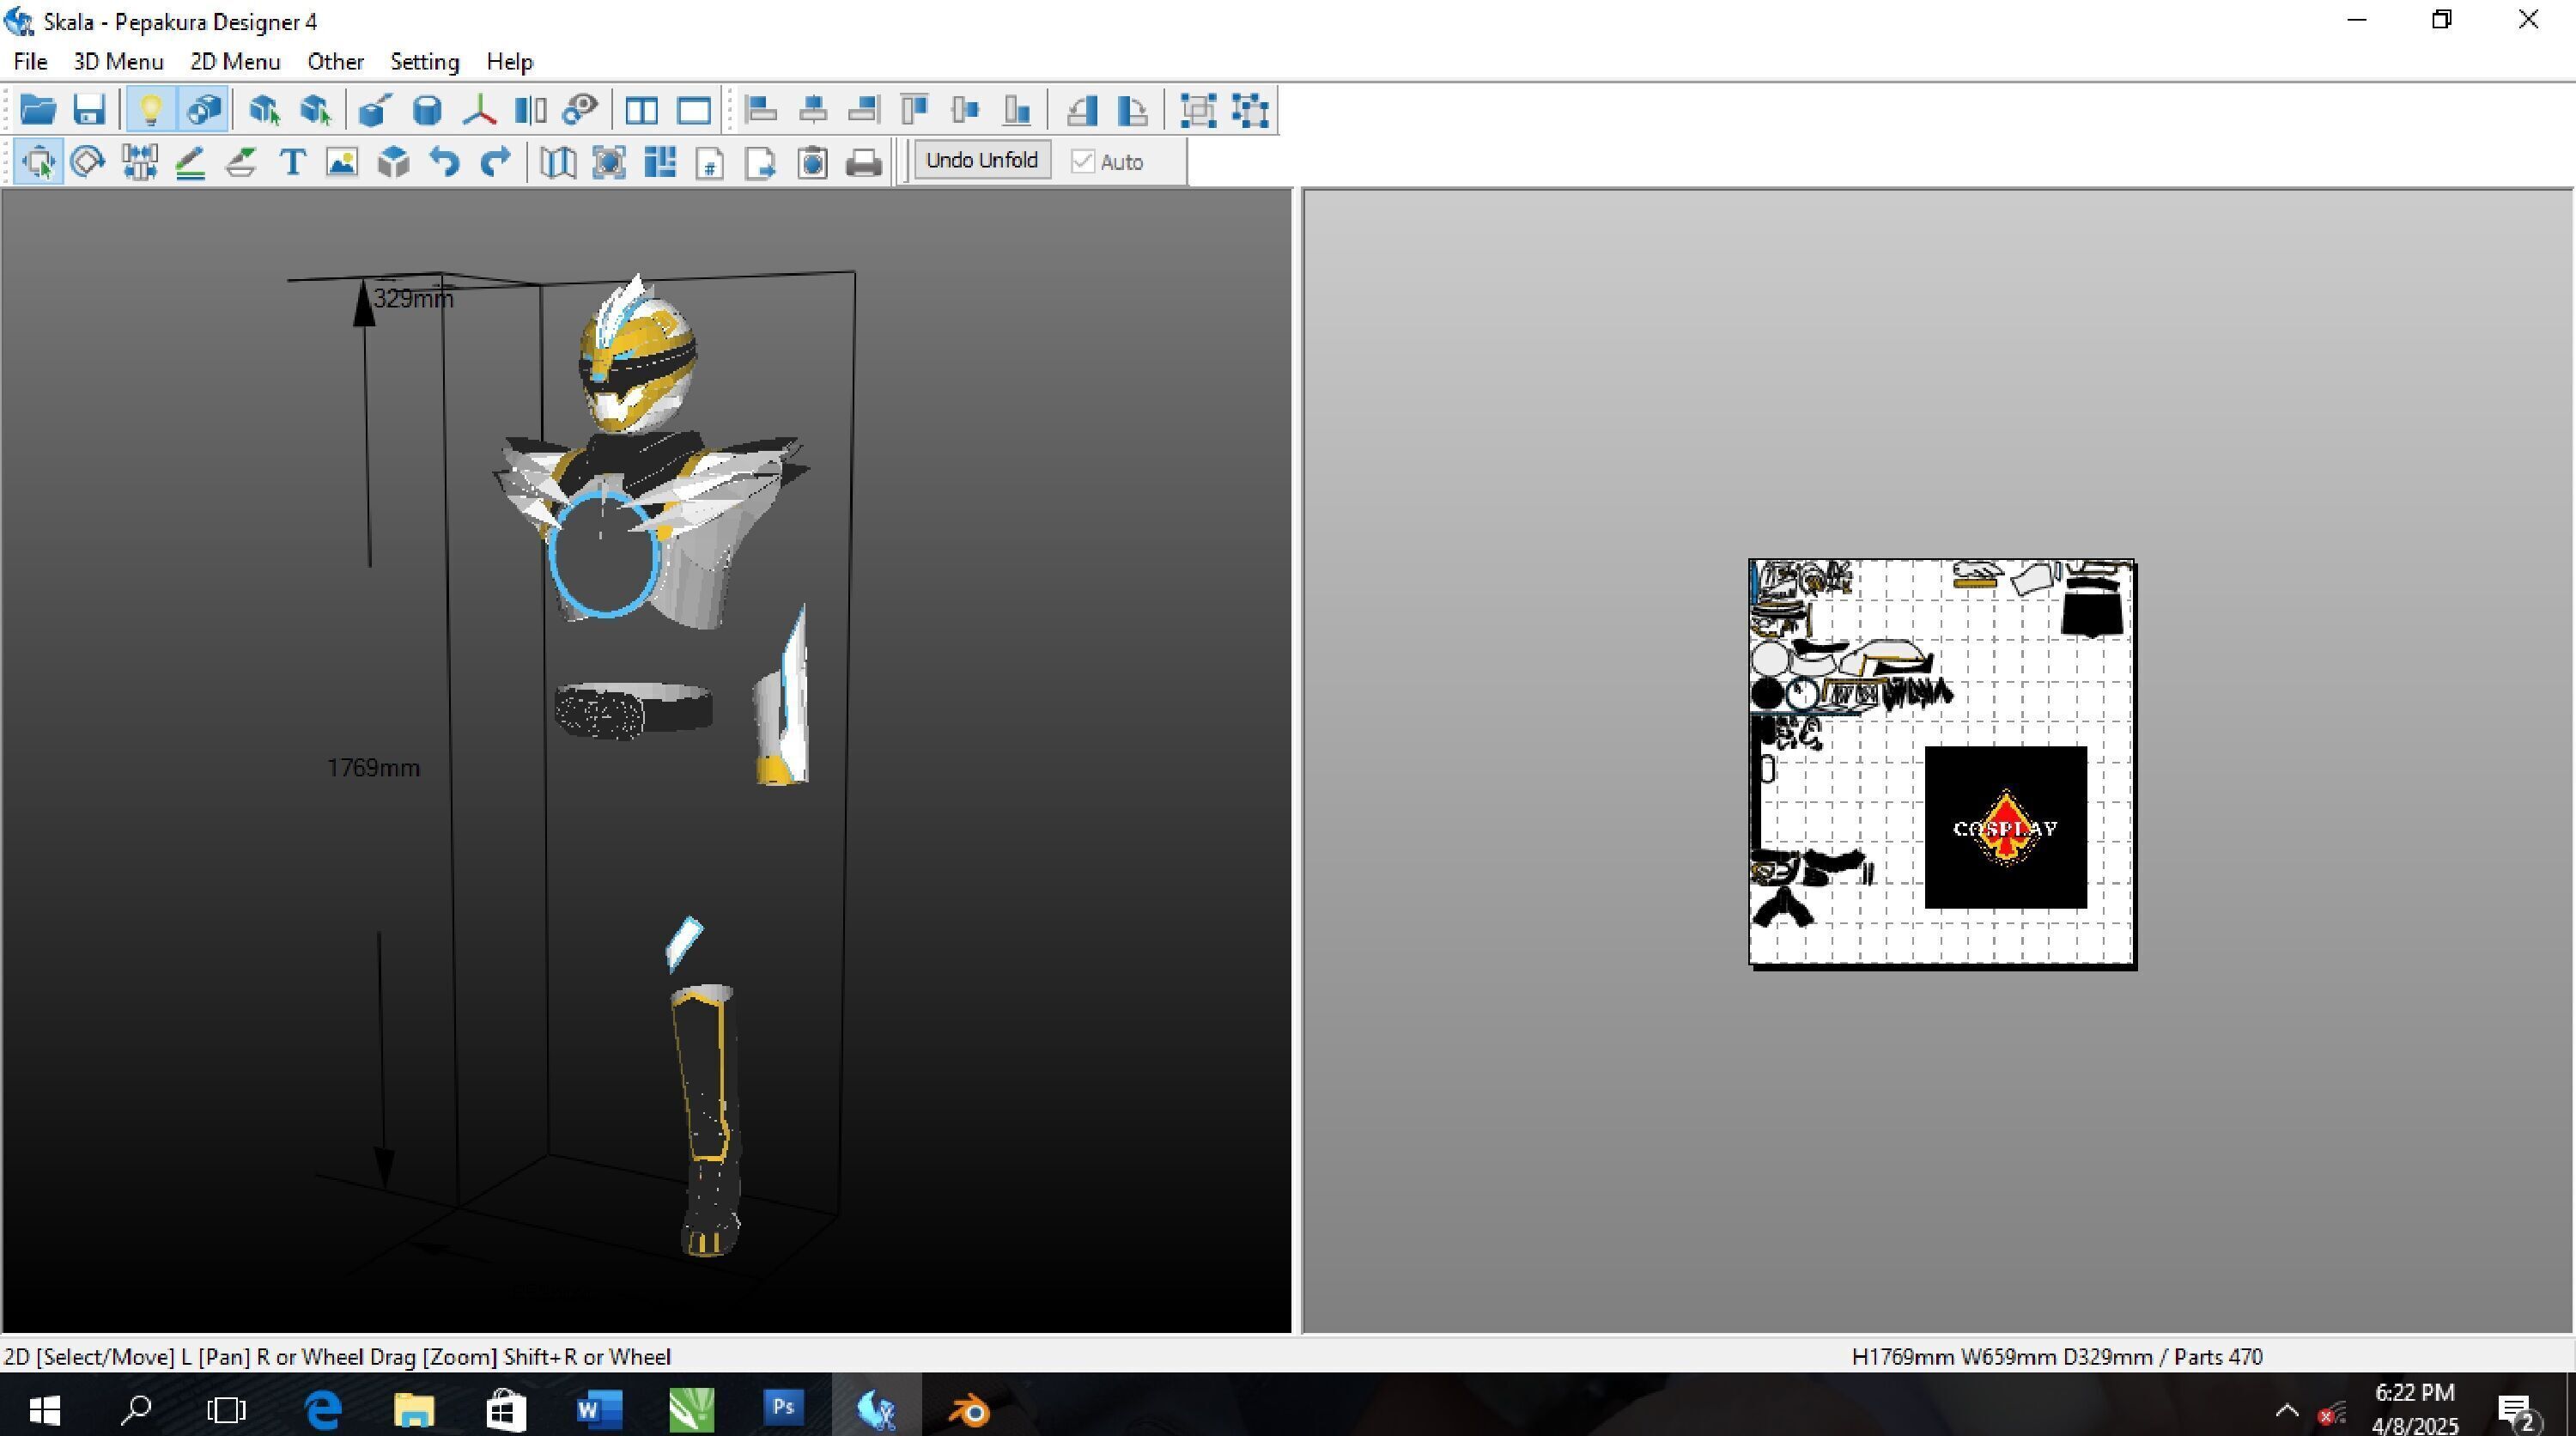2576x1436 pixels.
Task: Click the Undo arrow icon
Action: pyautogui.click(x=444, y=162)
